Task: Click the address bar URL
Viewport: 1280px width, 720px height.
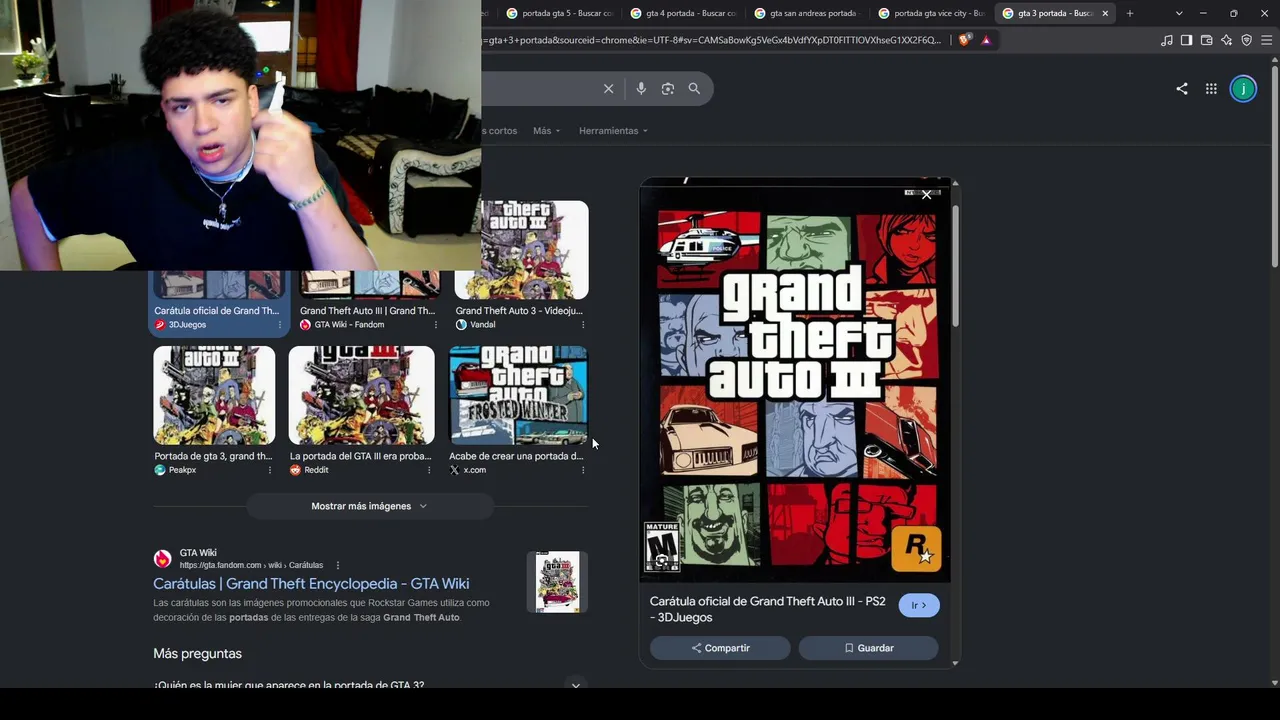Action: (x=714, y=40)
